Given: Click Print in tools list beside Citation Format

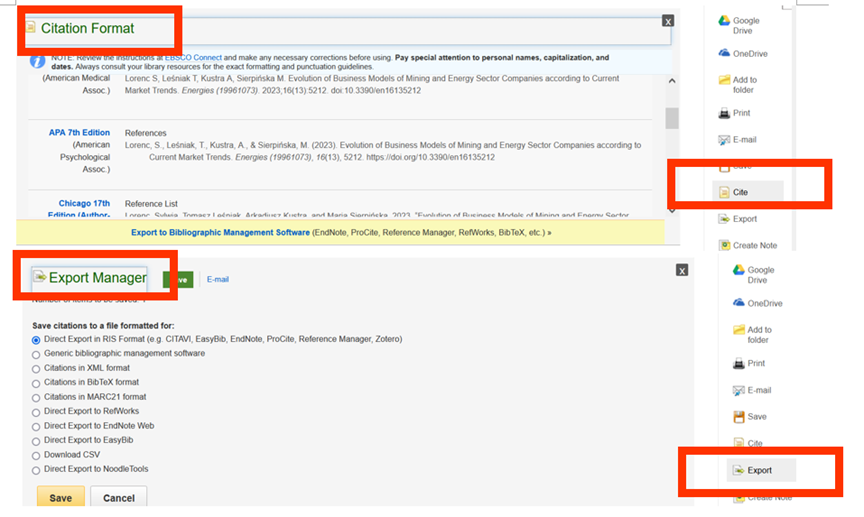Looking at the screenshot, I should pos(734,113).
